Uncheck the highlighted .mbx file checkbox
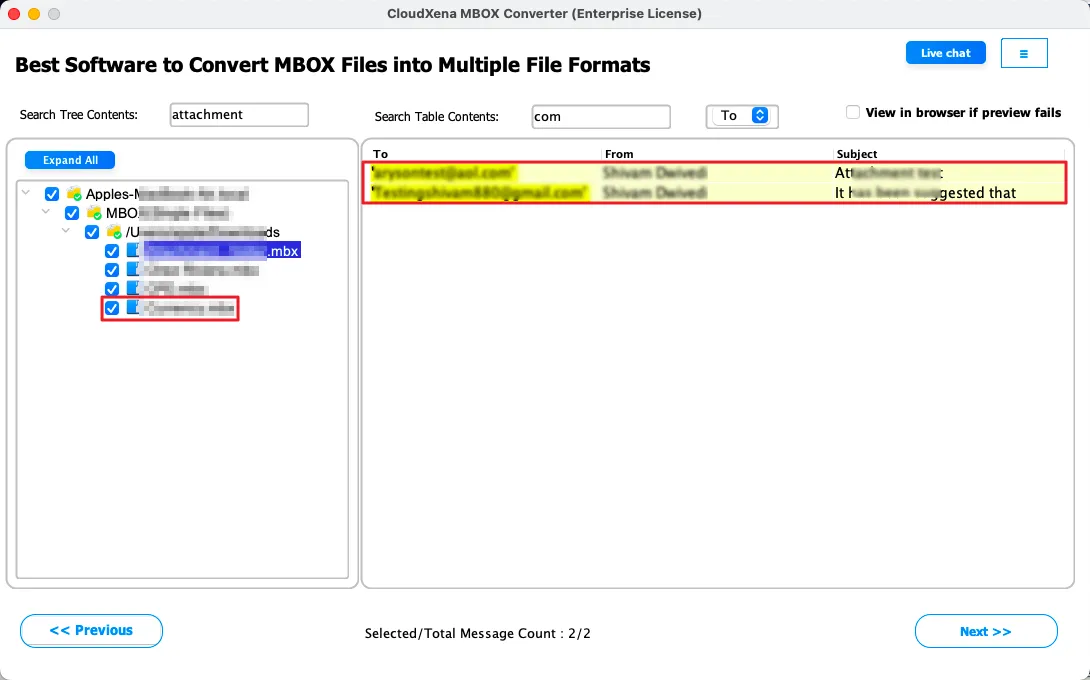This screenshot has height=680, width=1090. pos(112,251)
